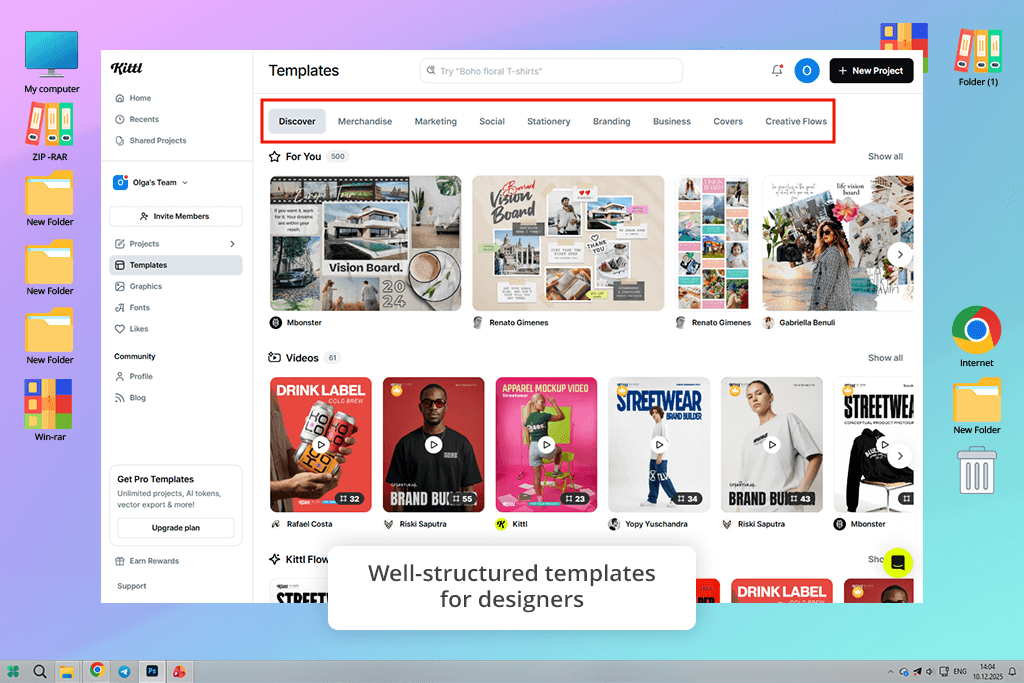Click author name Riski Saputra under red video
Image resolution: width=1024 pixels, height=683 pixels.
tap(423, 524)
